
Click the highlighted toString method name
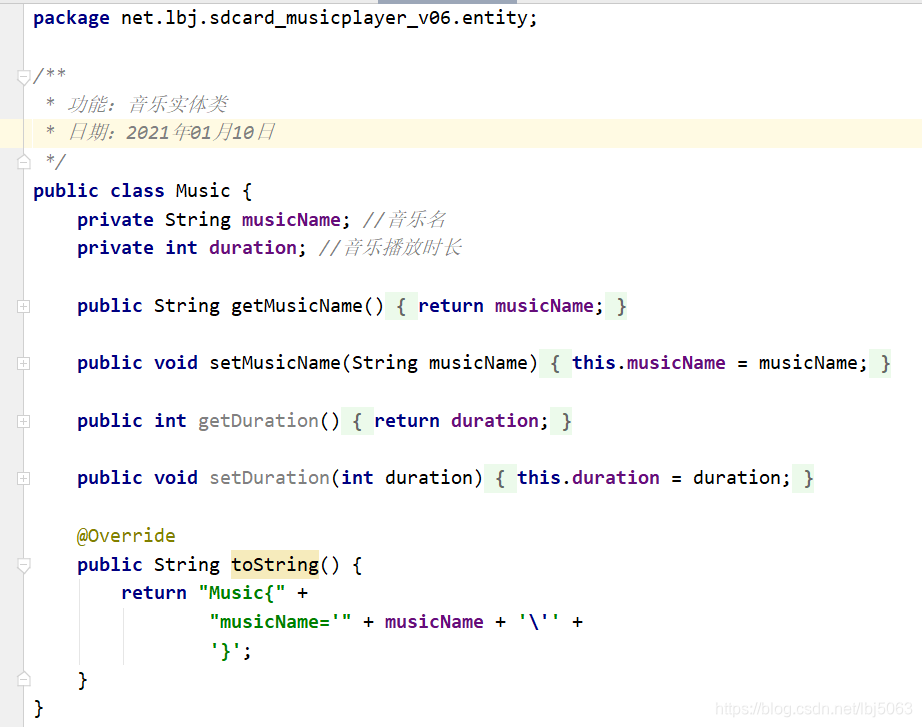pos(275,565)
